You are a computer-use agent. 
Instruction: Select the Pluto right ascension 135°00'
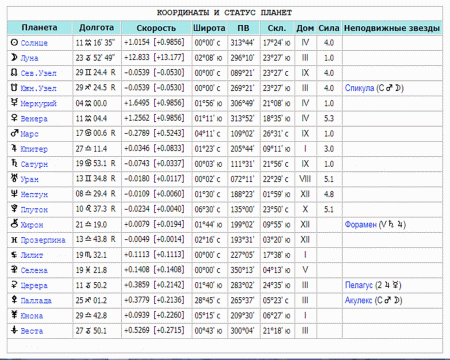(242, 209)
